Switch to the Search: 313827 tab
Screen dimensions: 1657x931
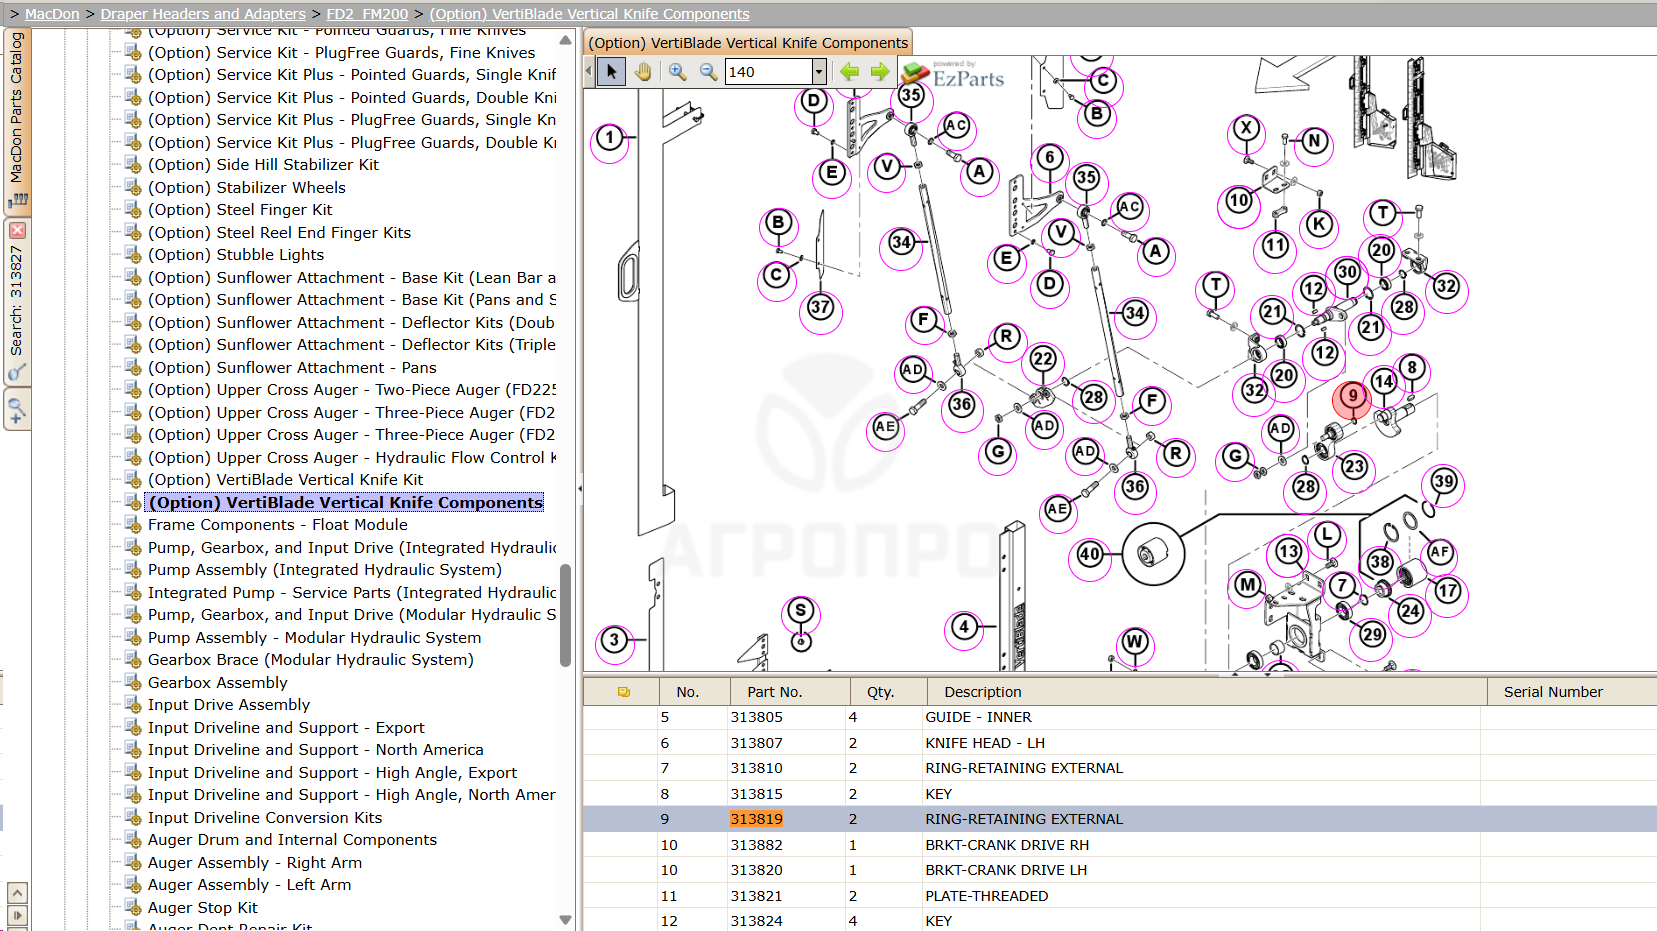coord(17,301)
